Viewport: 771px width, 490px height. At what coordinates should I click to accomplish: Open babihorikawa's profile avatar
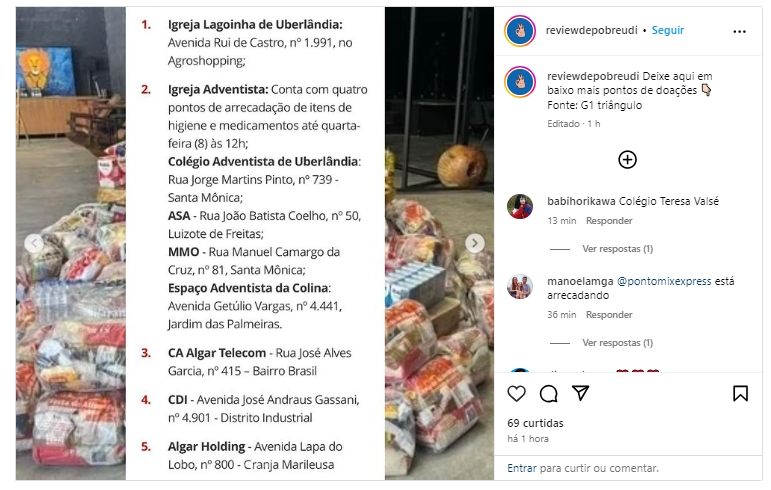point(520,206)
